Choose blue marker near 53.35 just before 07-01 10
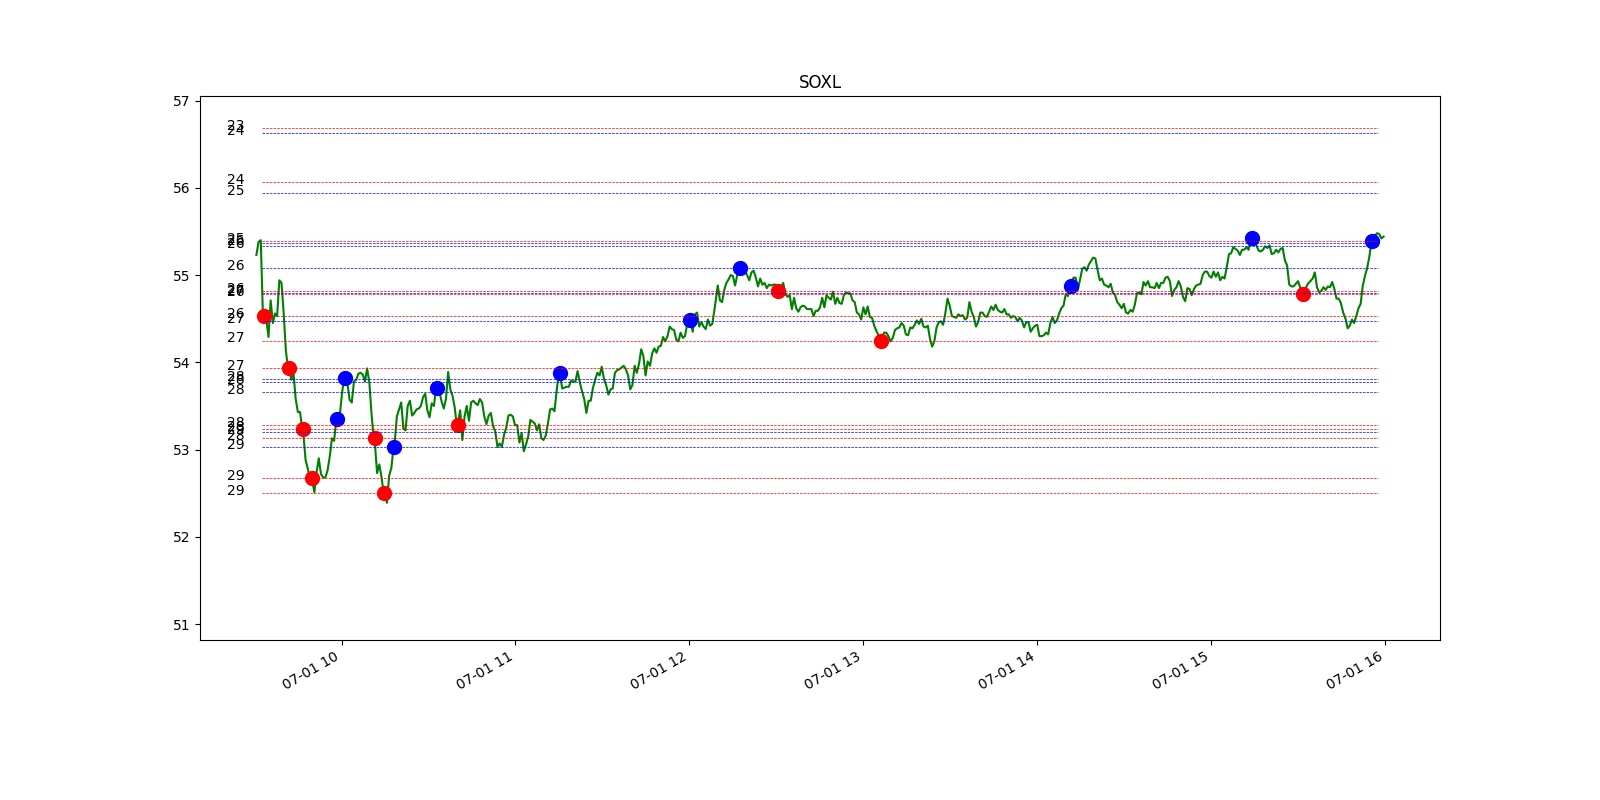The height and width of the screenshot is (800, 1600). coord(337,419)
